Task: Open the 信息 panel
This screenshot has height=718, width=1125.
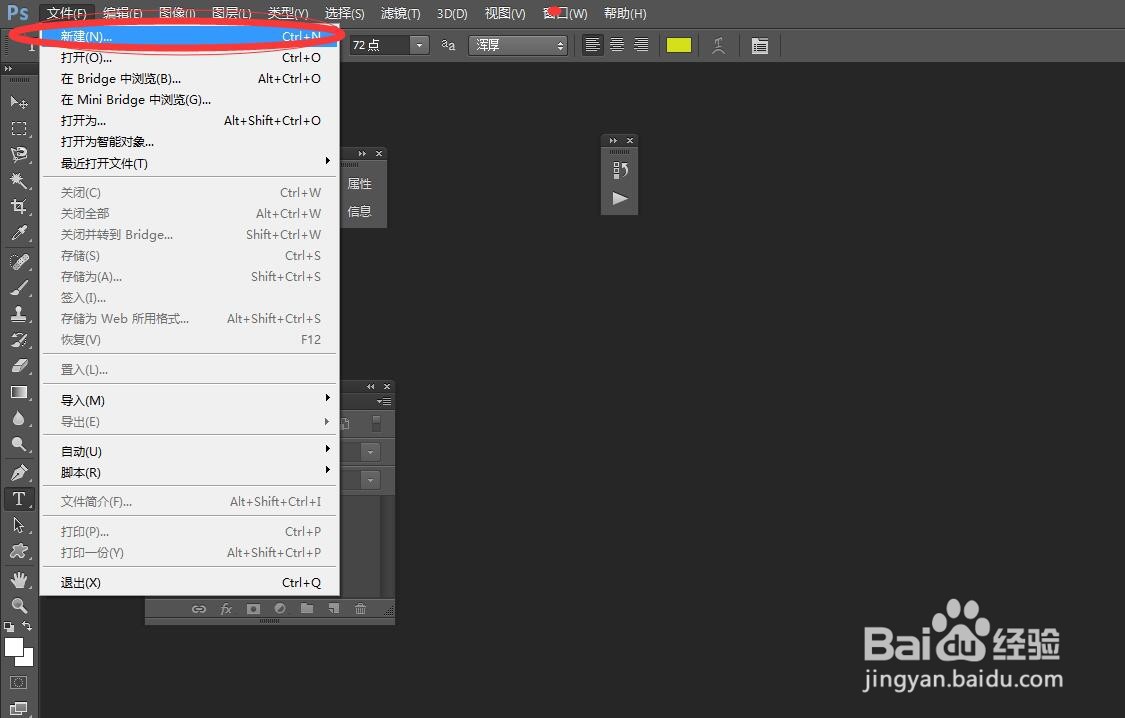Action: tap(359, 211)
